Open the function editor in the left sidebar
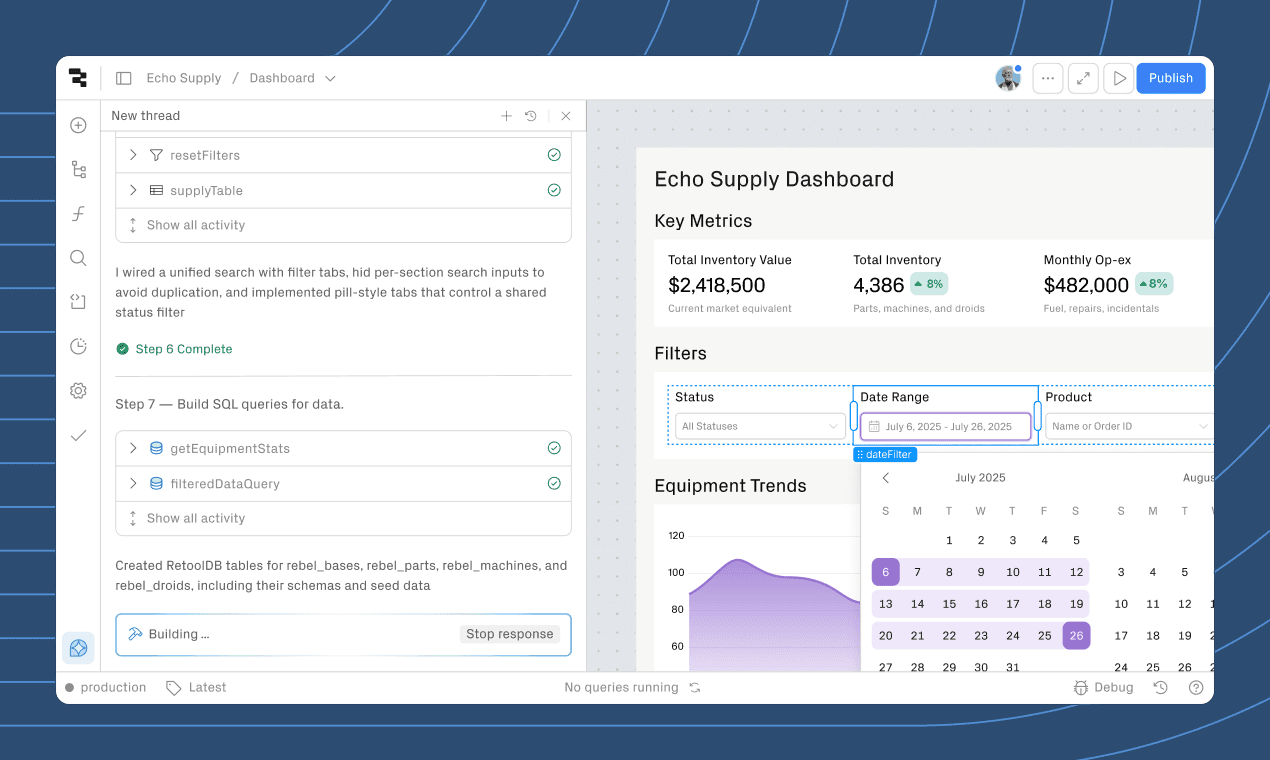Image resolution: width=1270 pixels, height=760 pixels. click(x=78, y=213)
